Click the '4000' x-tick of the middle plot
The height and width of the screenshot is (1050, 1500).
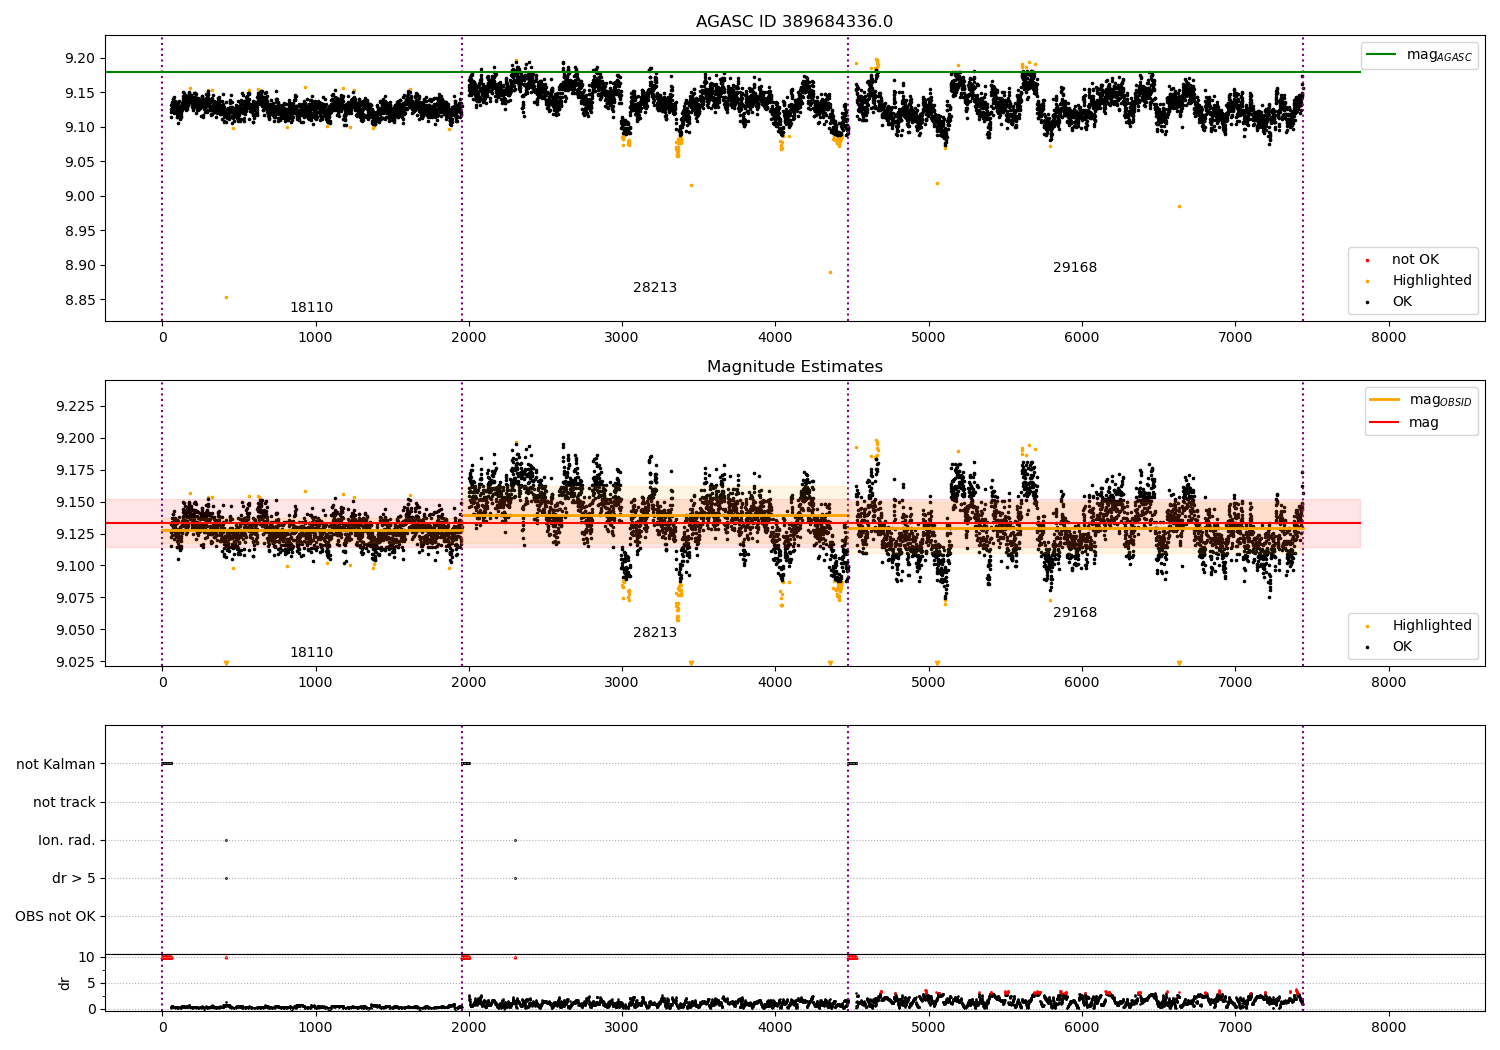click(775, 683)
